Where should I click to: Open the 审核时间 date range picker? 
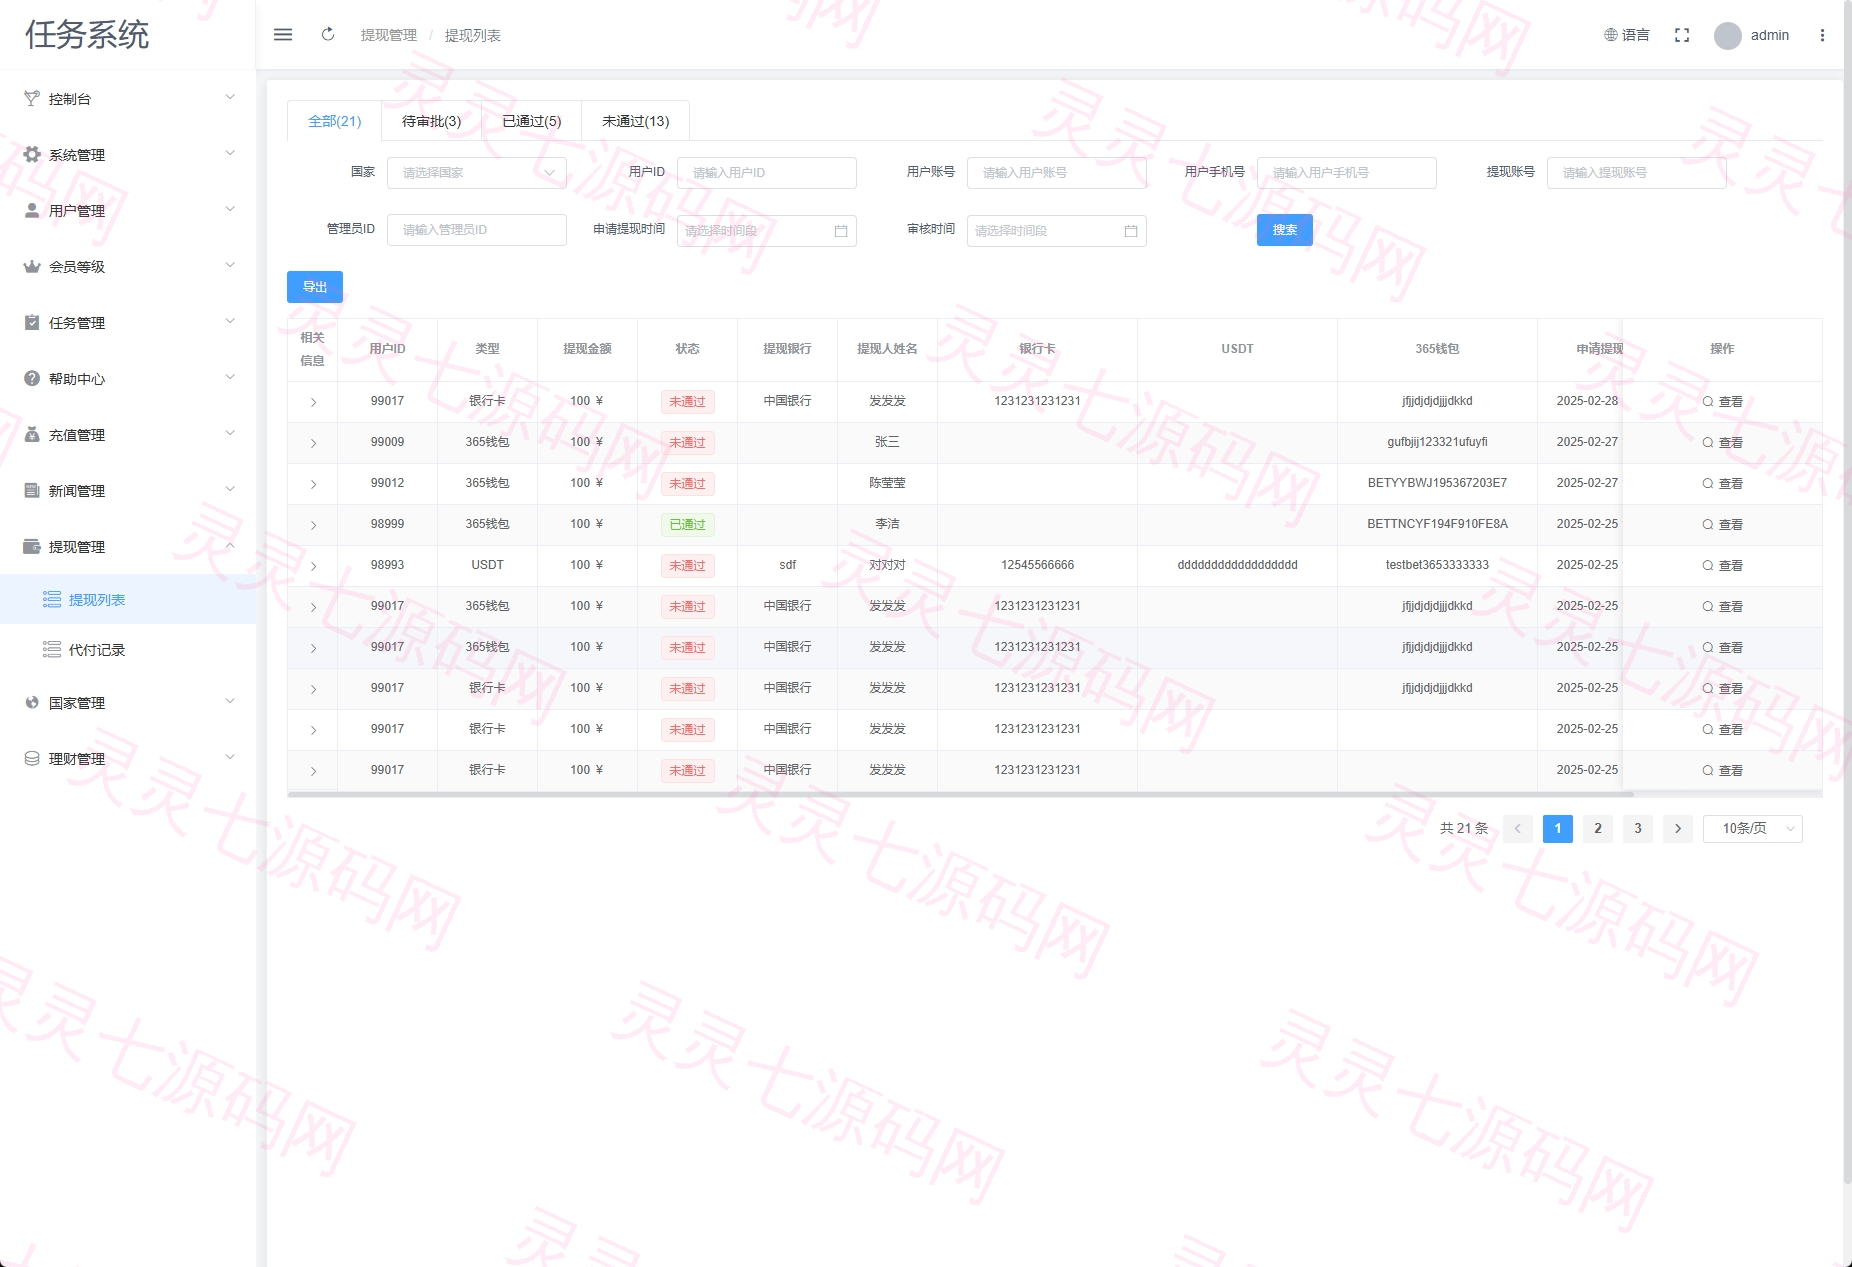[x=1057, y=231]
